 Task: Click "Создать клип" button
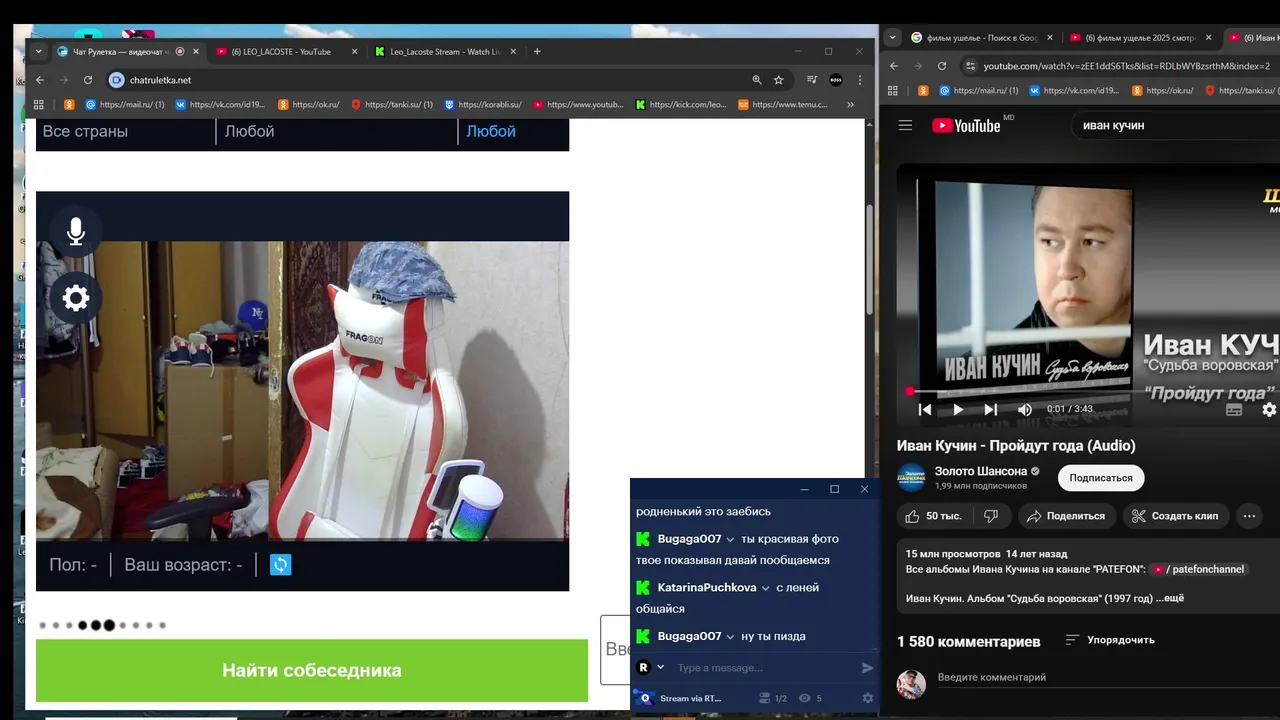click(x=1175, y=516)
